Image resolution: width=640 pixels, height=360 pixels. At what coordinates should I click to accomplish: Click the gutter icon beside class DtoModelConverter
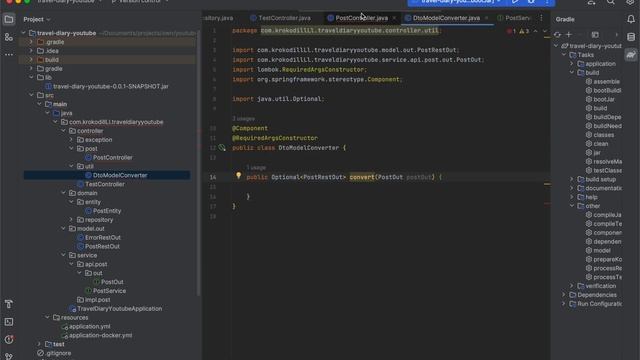[222, 148]
